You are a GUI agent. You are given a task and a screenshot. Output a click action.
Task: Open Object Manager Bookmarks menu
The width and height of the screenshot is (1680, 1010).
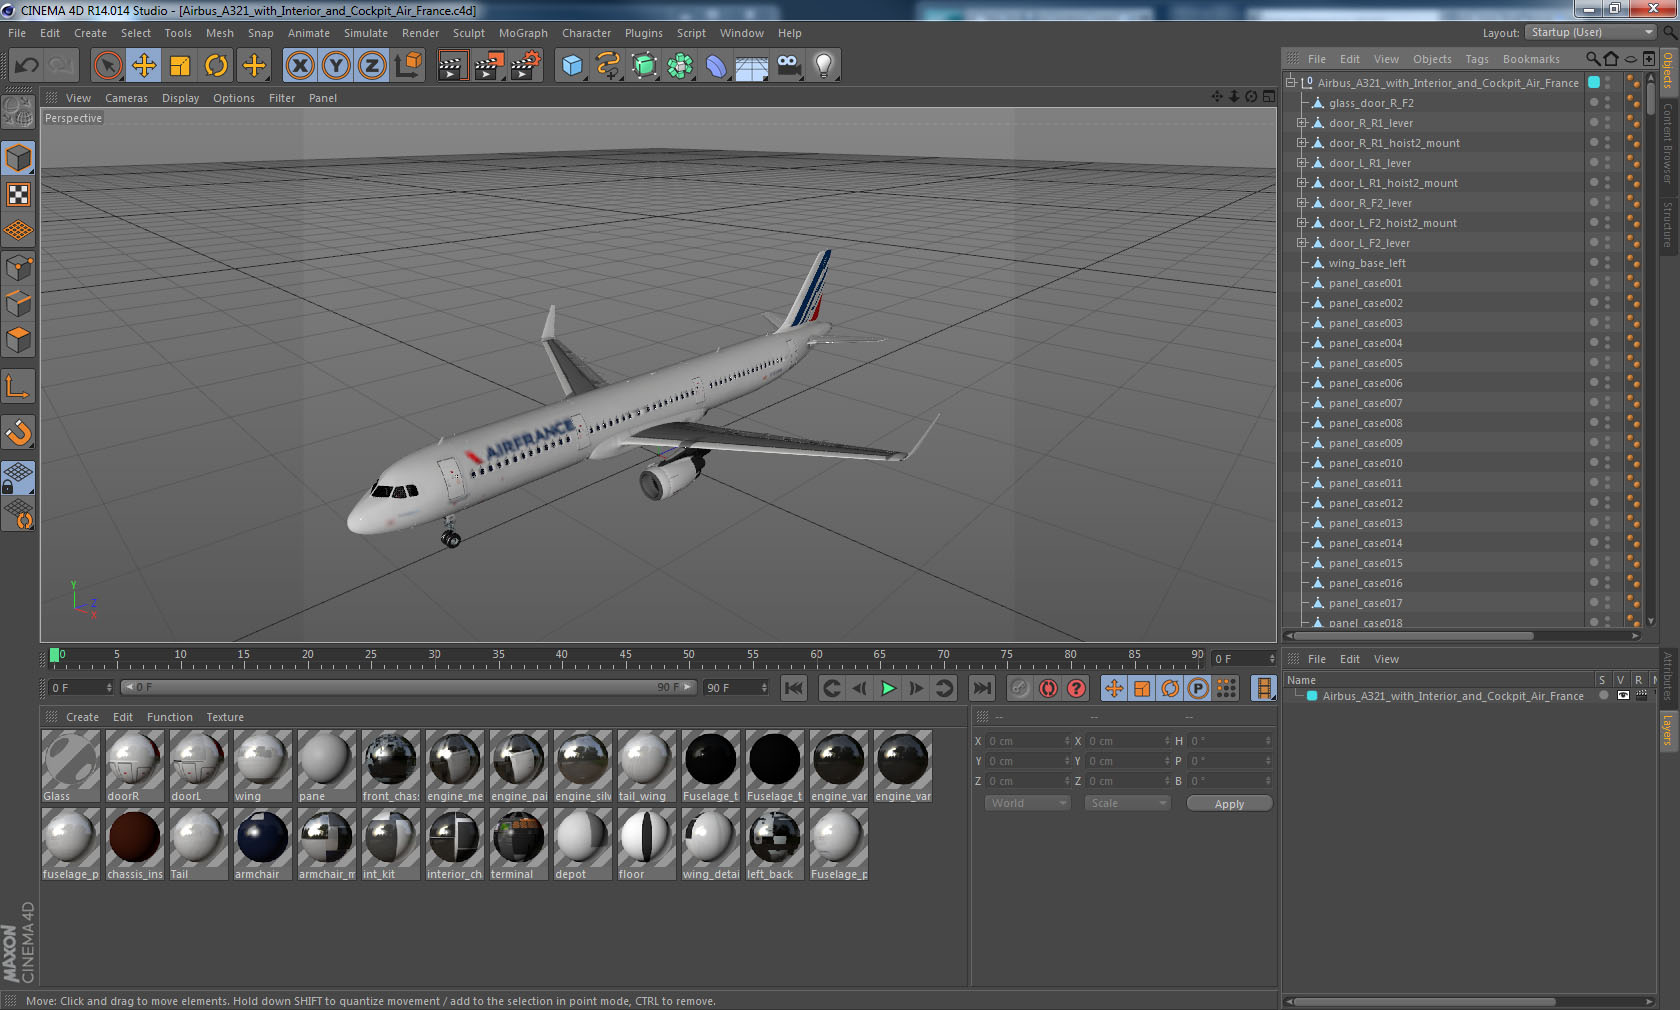[x=1531, y=59]
